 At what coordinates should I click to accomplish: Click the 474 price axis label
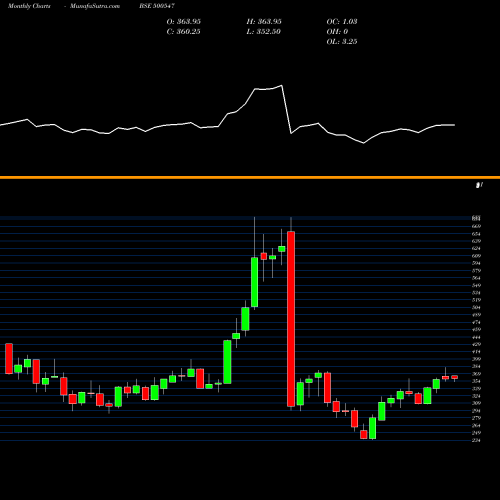pos(476,322)
